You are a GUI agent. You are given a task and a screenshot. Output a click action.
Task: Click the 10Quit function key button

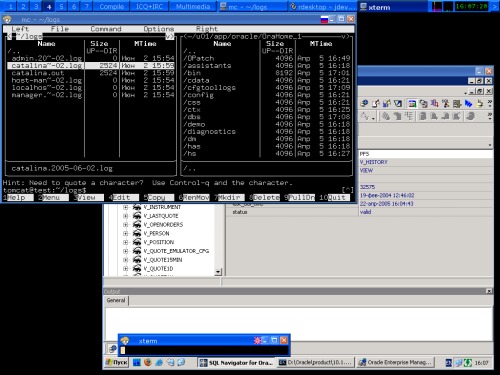tap(335, 198)
